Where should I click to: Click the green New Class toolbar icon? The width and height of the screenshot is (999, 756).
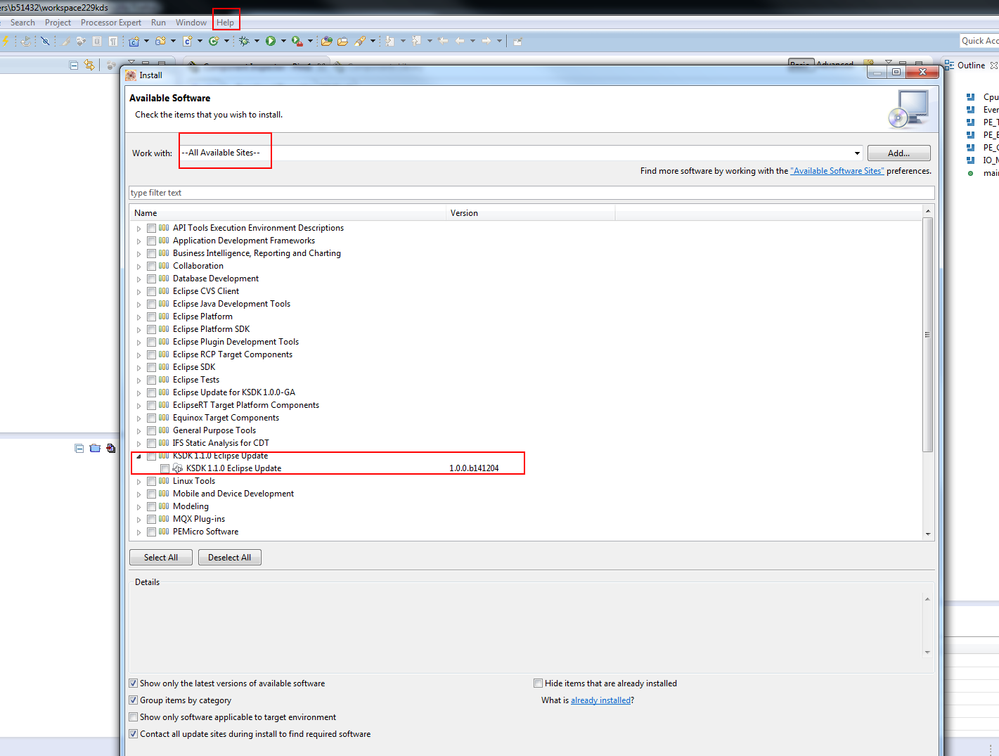coord(214,41)
